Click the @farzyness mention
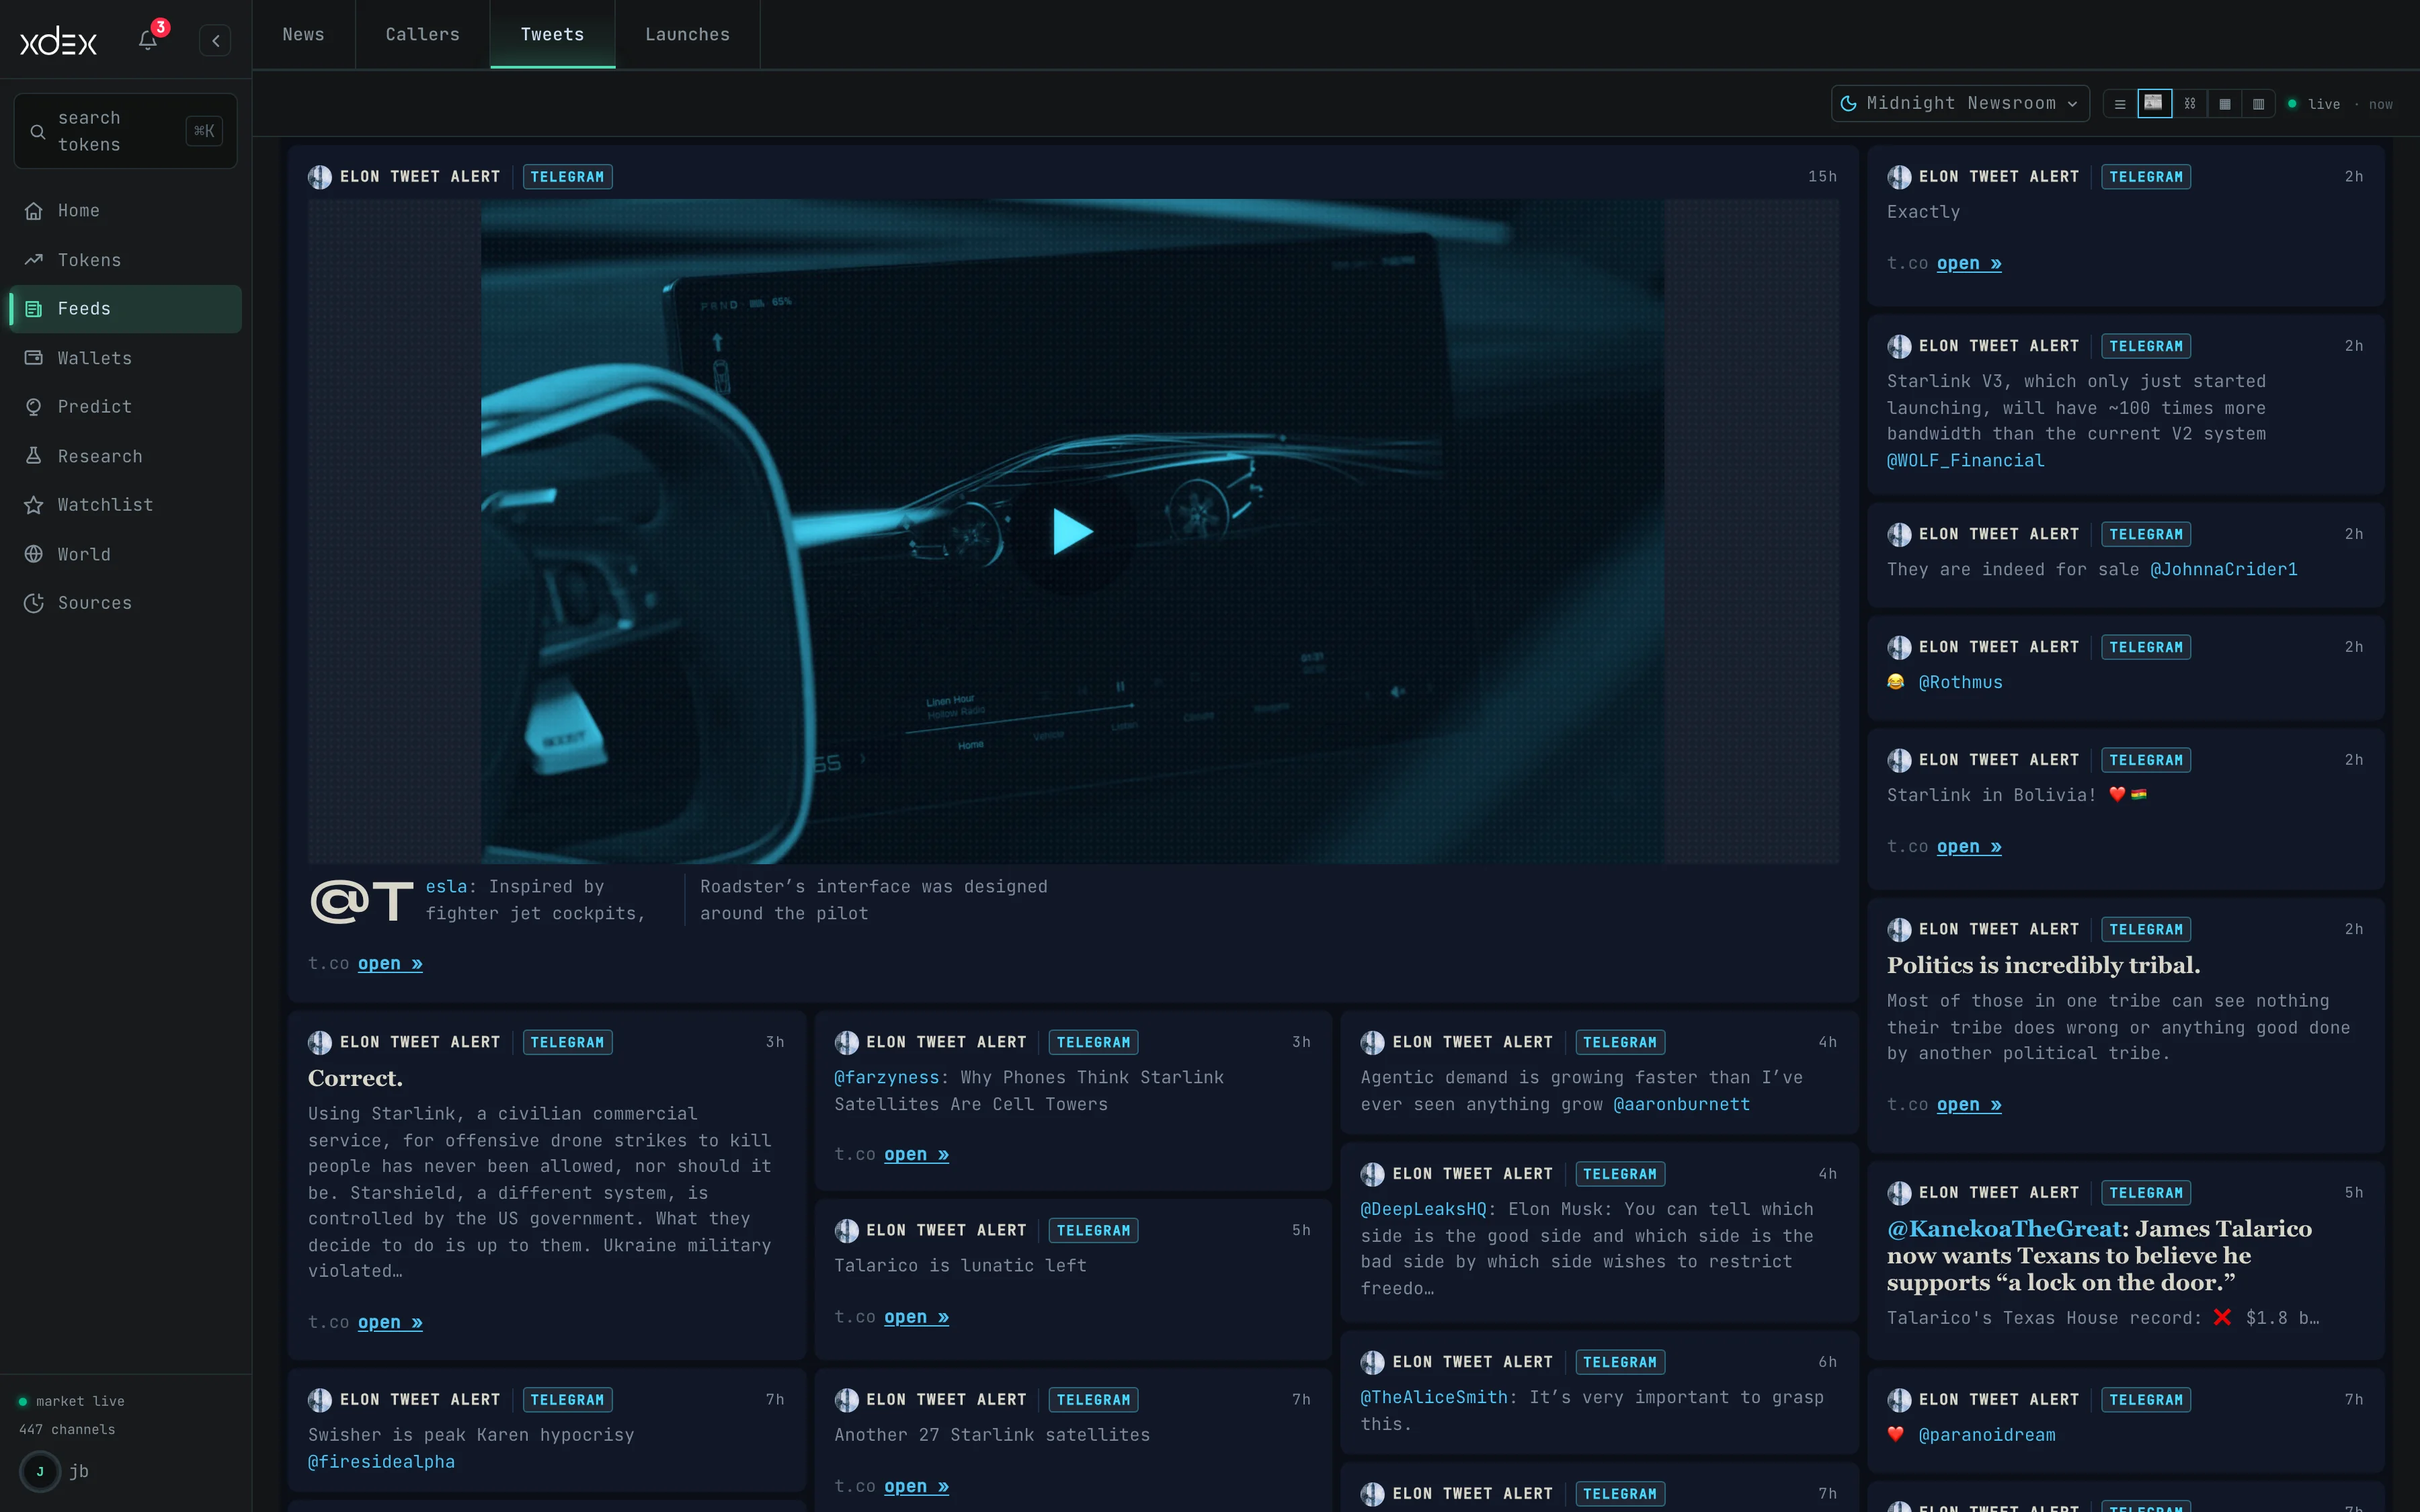 click(x=887, y=1078)
